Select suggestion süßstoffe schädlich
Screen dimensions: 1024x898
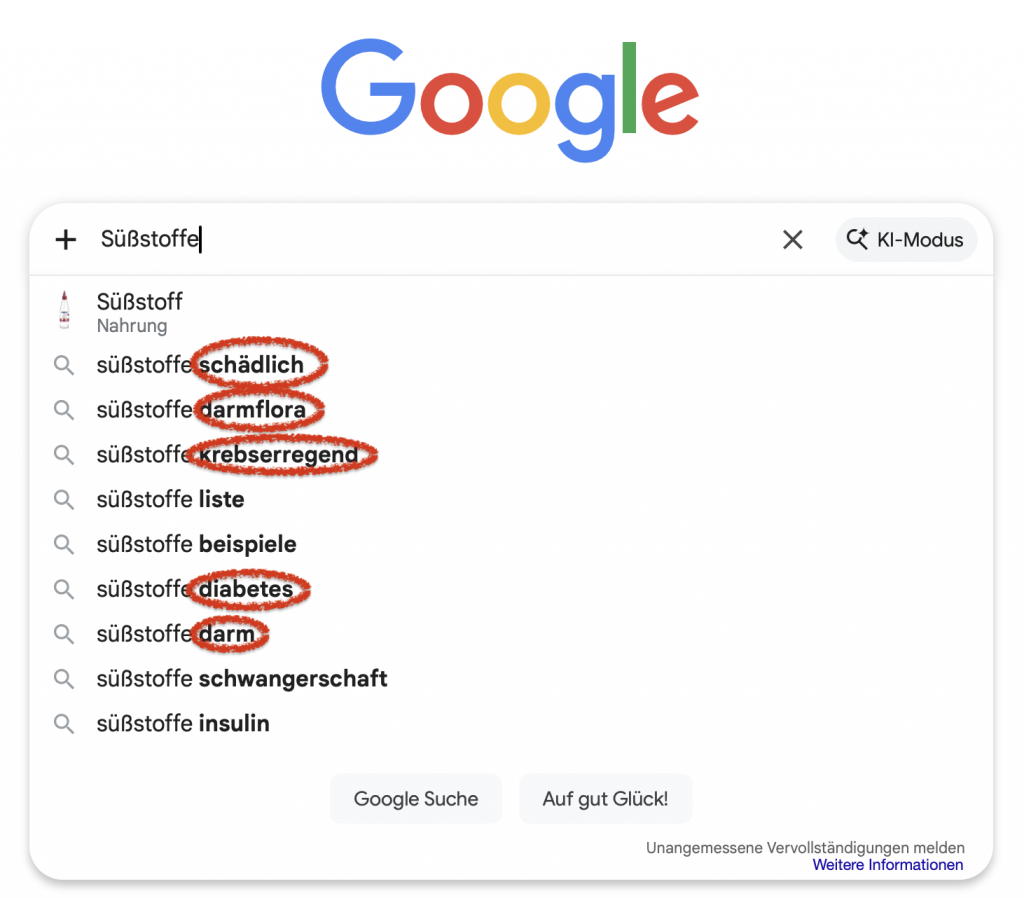click(200, 365)
